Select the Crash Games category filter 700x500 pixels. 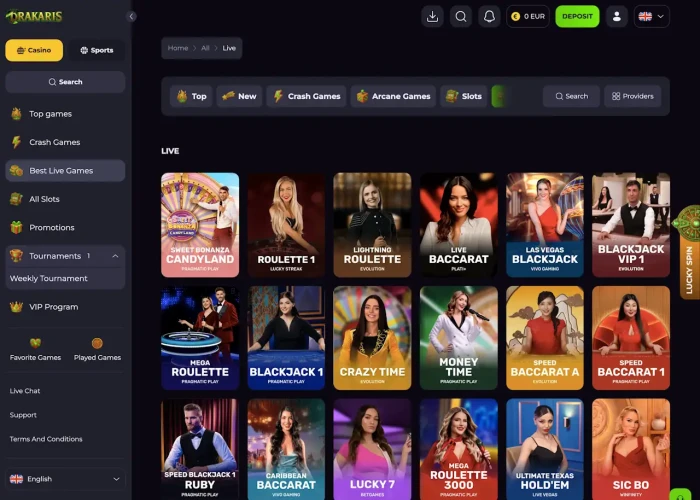306,96
